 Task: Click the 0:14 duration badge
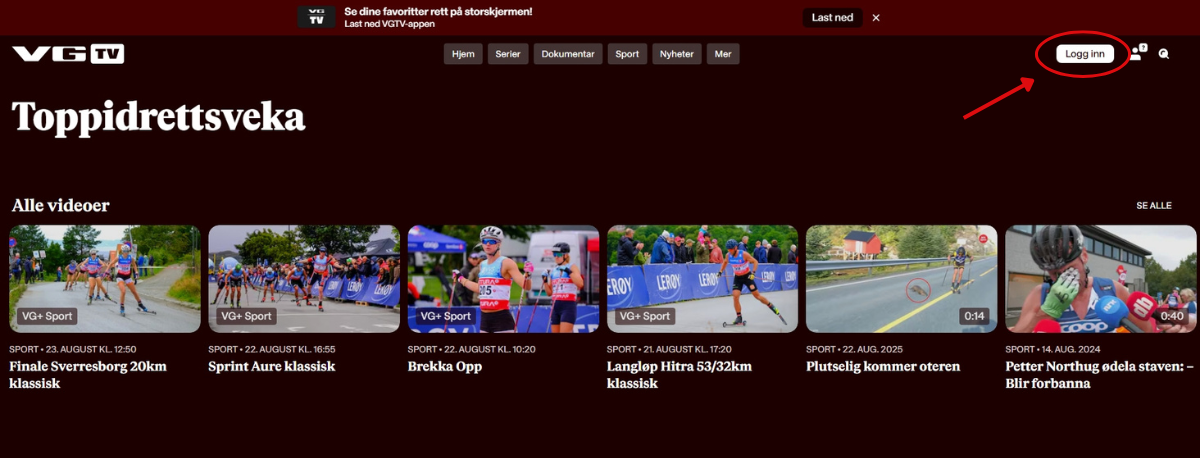tap(974, 316)
